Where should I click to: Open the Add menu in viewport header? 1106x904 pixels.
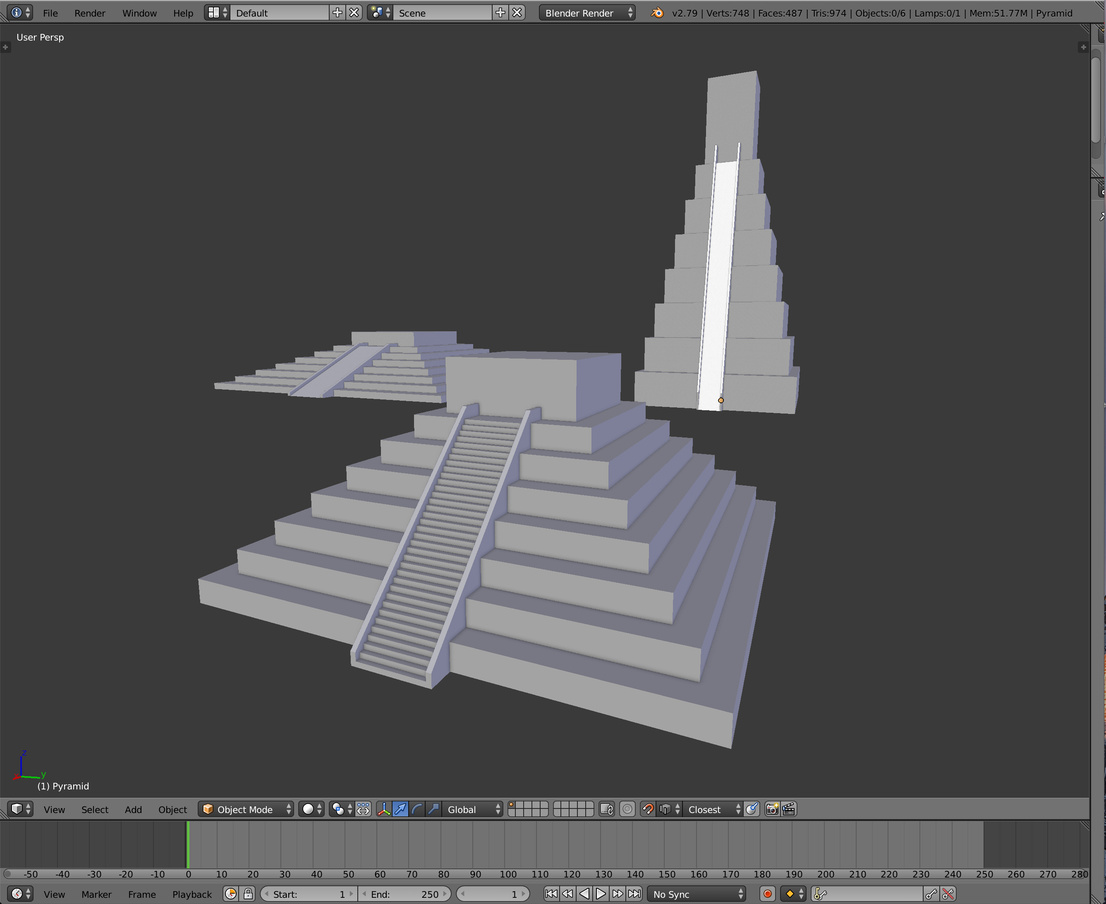click(133, 809)
